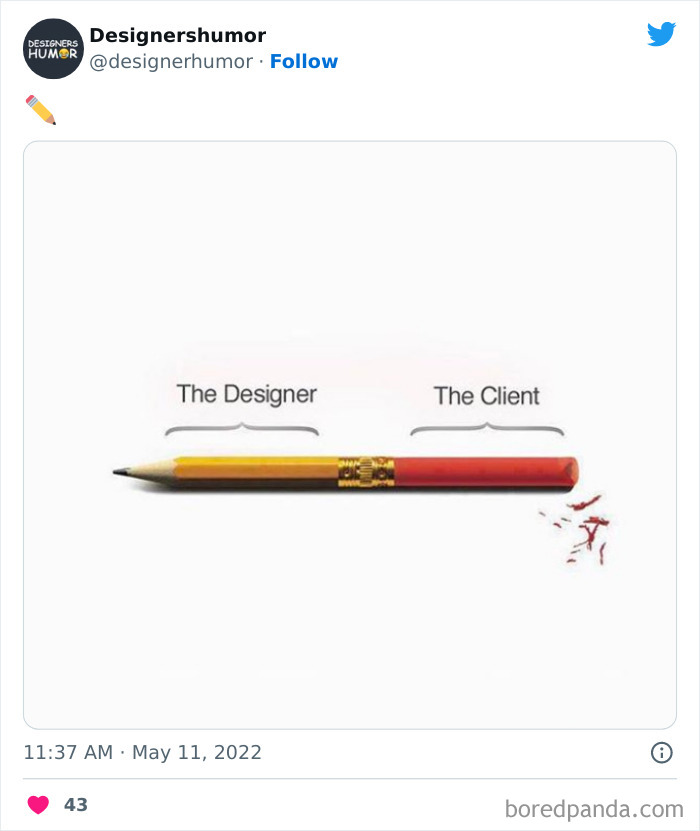Click the label reading The Client
Viewport: 700px width, 831px height.
click(x=487, y=396)
